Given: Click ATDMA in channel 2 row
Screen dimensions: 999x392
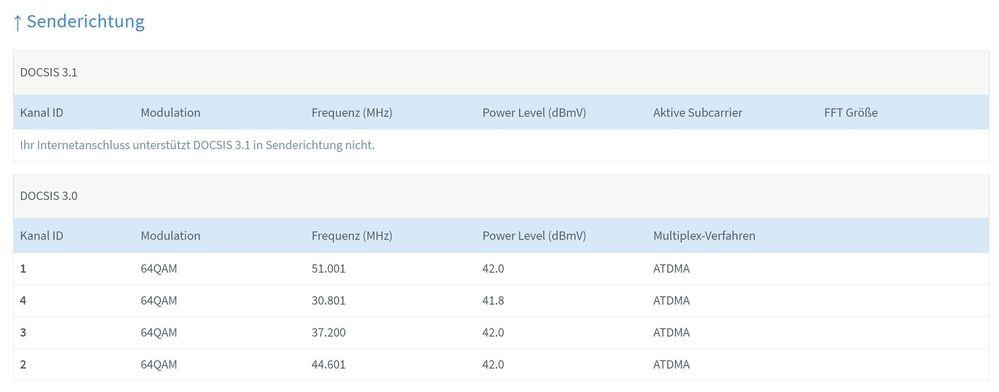Looking at the screenshot, I should click(672, 365).
